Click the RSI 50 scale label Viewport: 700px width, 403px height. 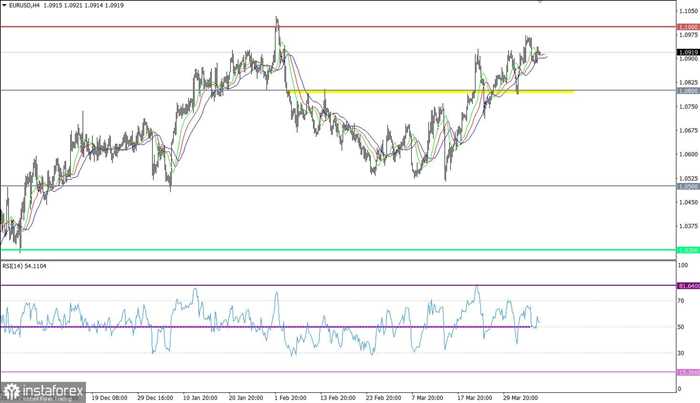pos(681,327)
